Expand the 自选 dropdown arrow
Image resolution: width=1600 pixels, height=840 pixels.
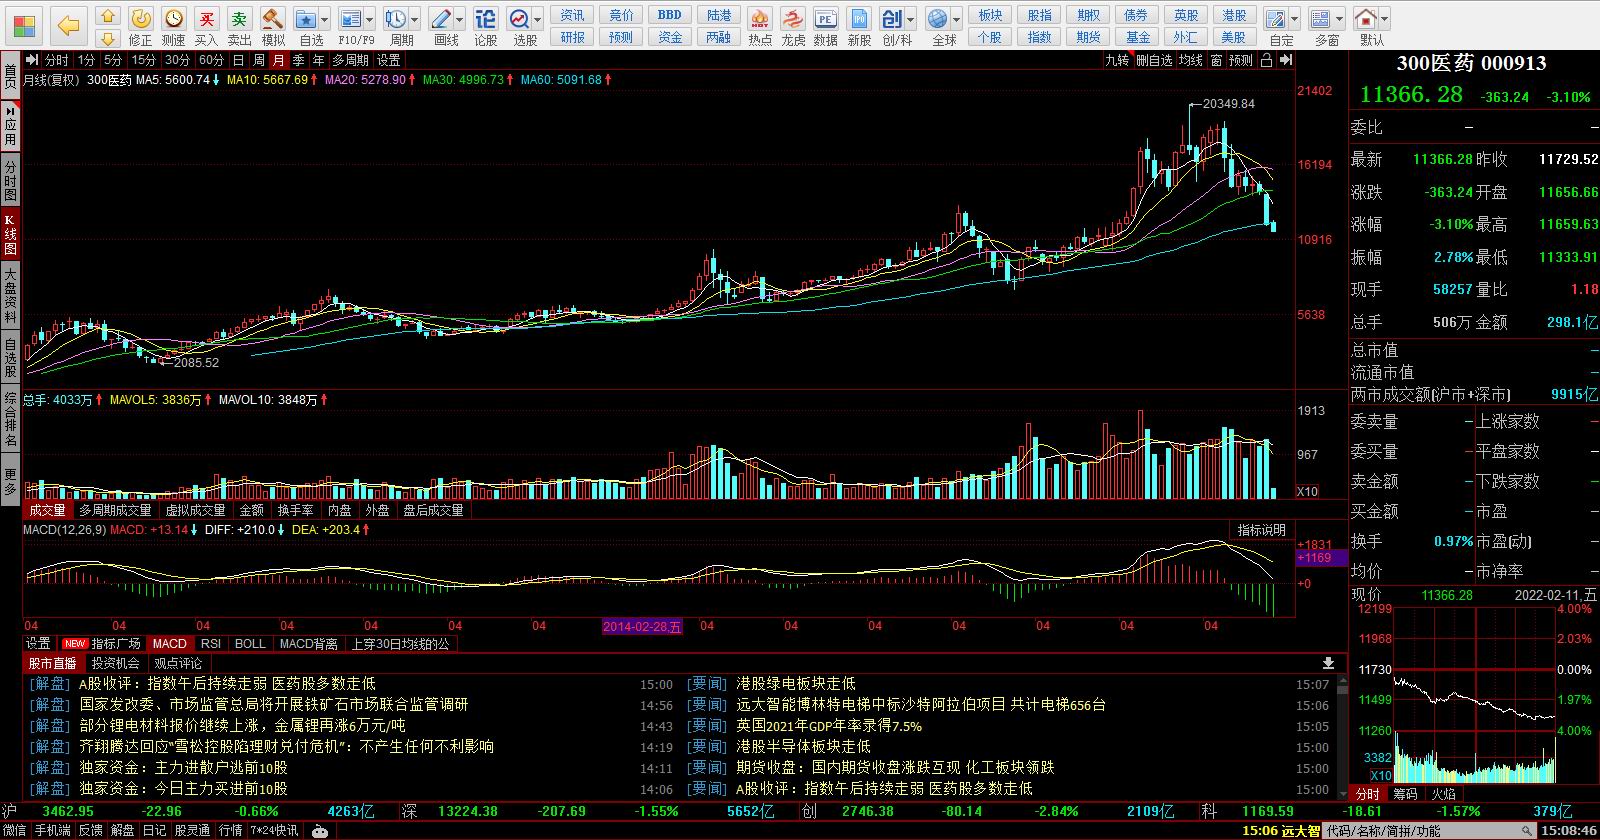[x=325, y=19]
